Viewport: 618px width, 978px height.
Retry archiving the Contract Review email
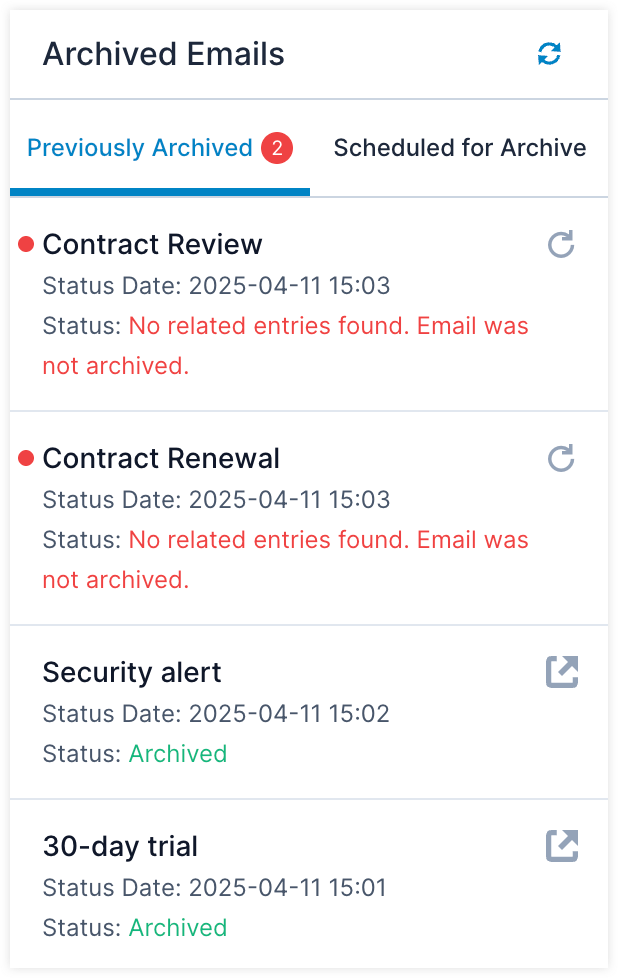pos(562,244)
